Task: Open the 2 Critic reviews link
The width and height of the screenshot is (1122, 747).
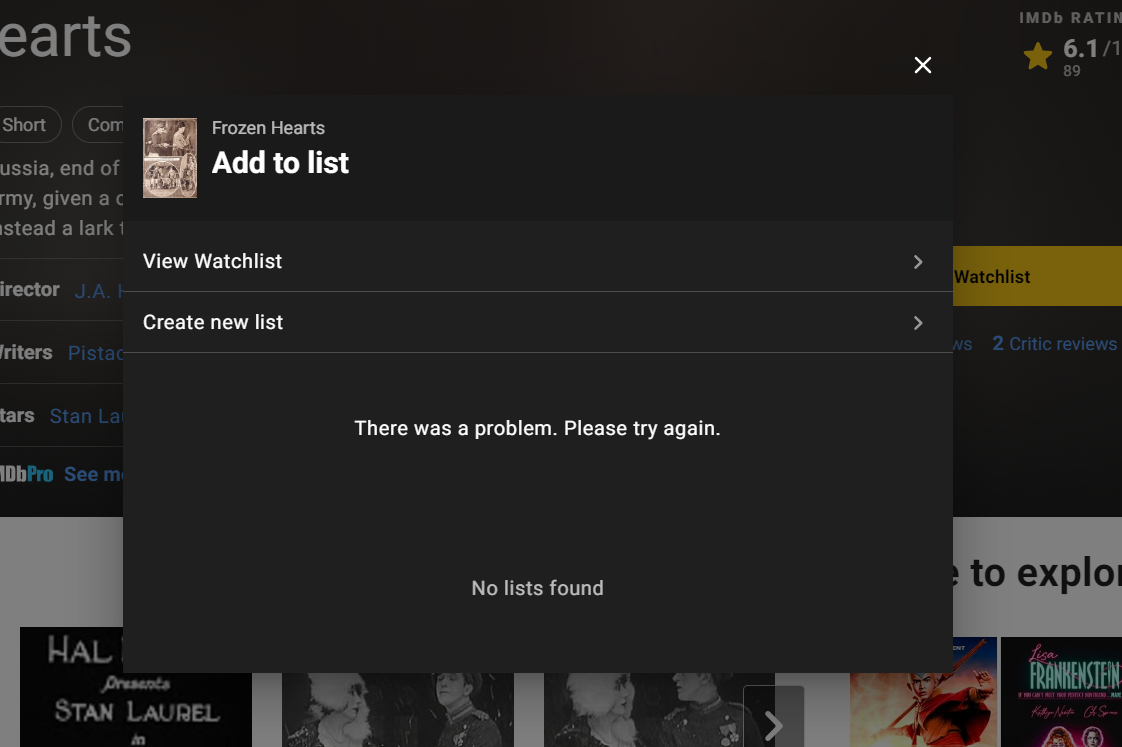Action: 1054,344
